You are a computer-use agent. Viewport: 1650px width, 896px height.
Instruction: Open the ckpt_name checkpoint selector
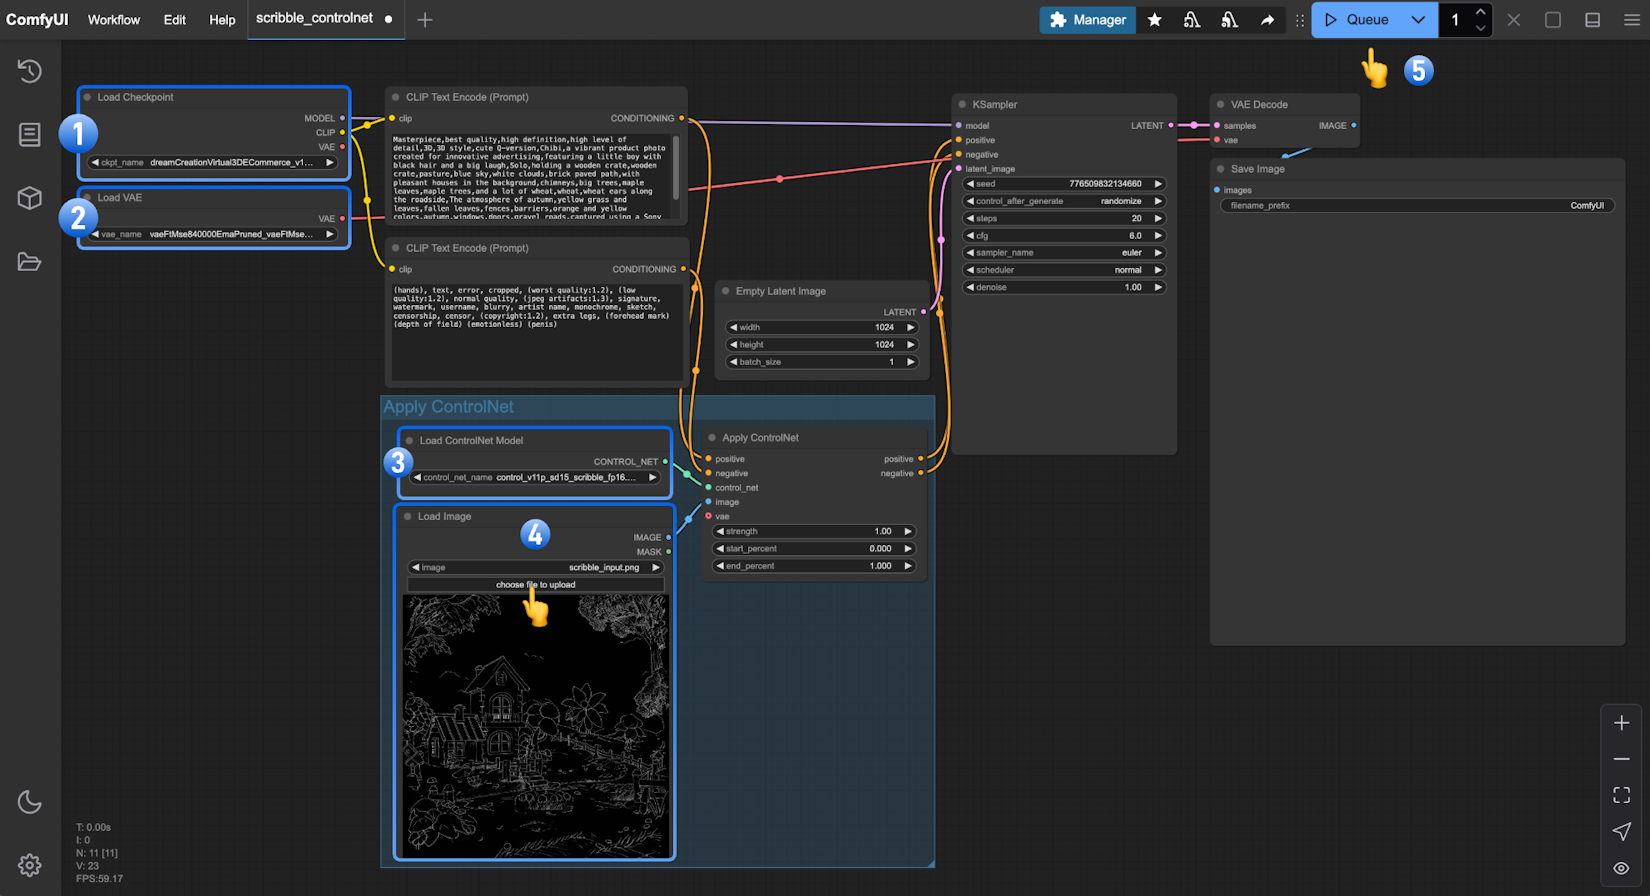click(x=212, y=162)
